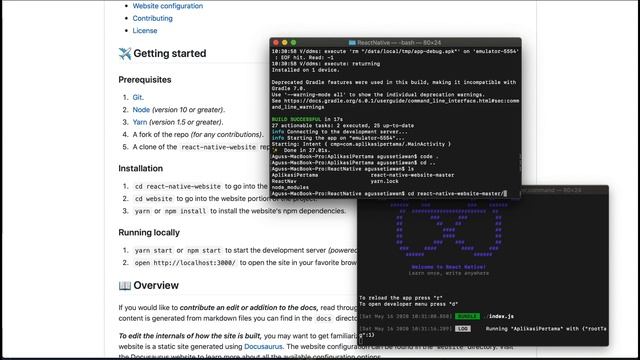Click the 'A fork of the repo' list item
The width and height of the screenshot is (640, 360).
click(198, 134)
